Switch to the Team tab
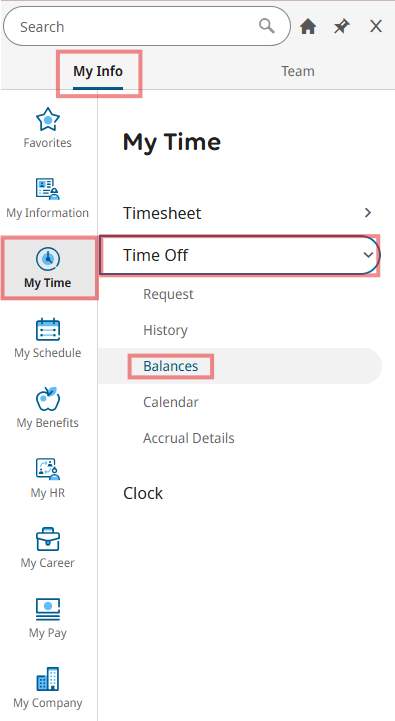This screenshot has height=721, width=395. point(298,71)
